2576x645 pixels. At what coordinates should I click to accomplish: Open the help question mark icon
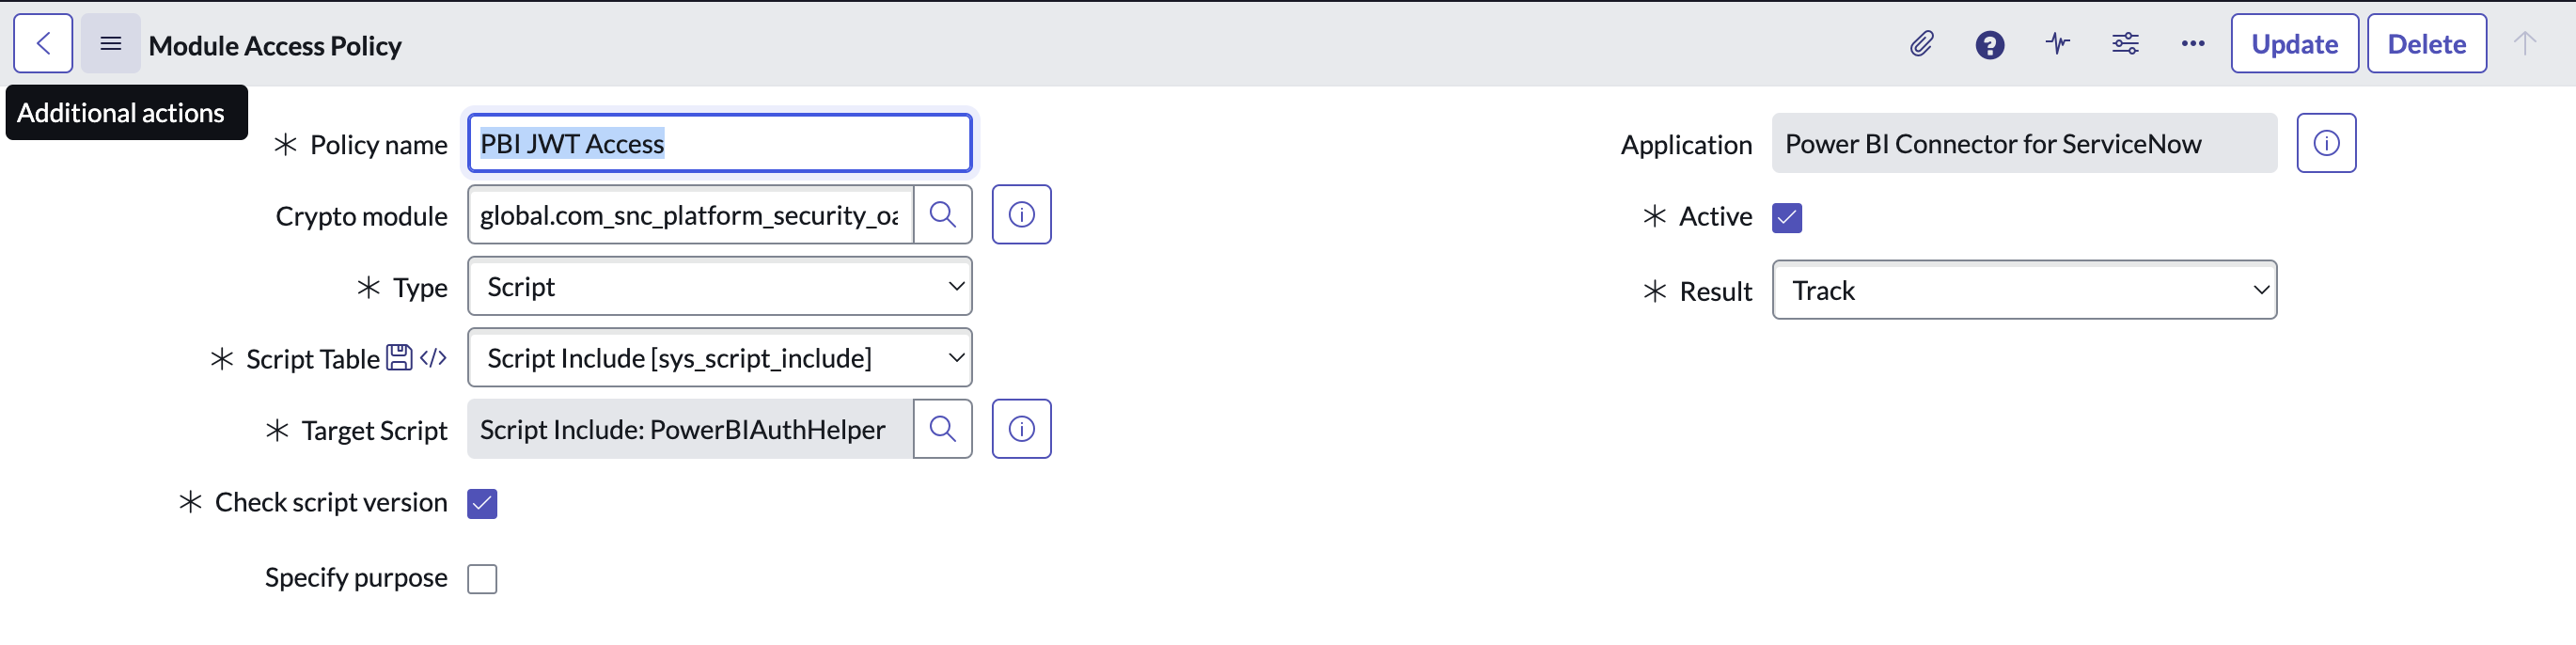coord(1989,45)
